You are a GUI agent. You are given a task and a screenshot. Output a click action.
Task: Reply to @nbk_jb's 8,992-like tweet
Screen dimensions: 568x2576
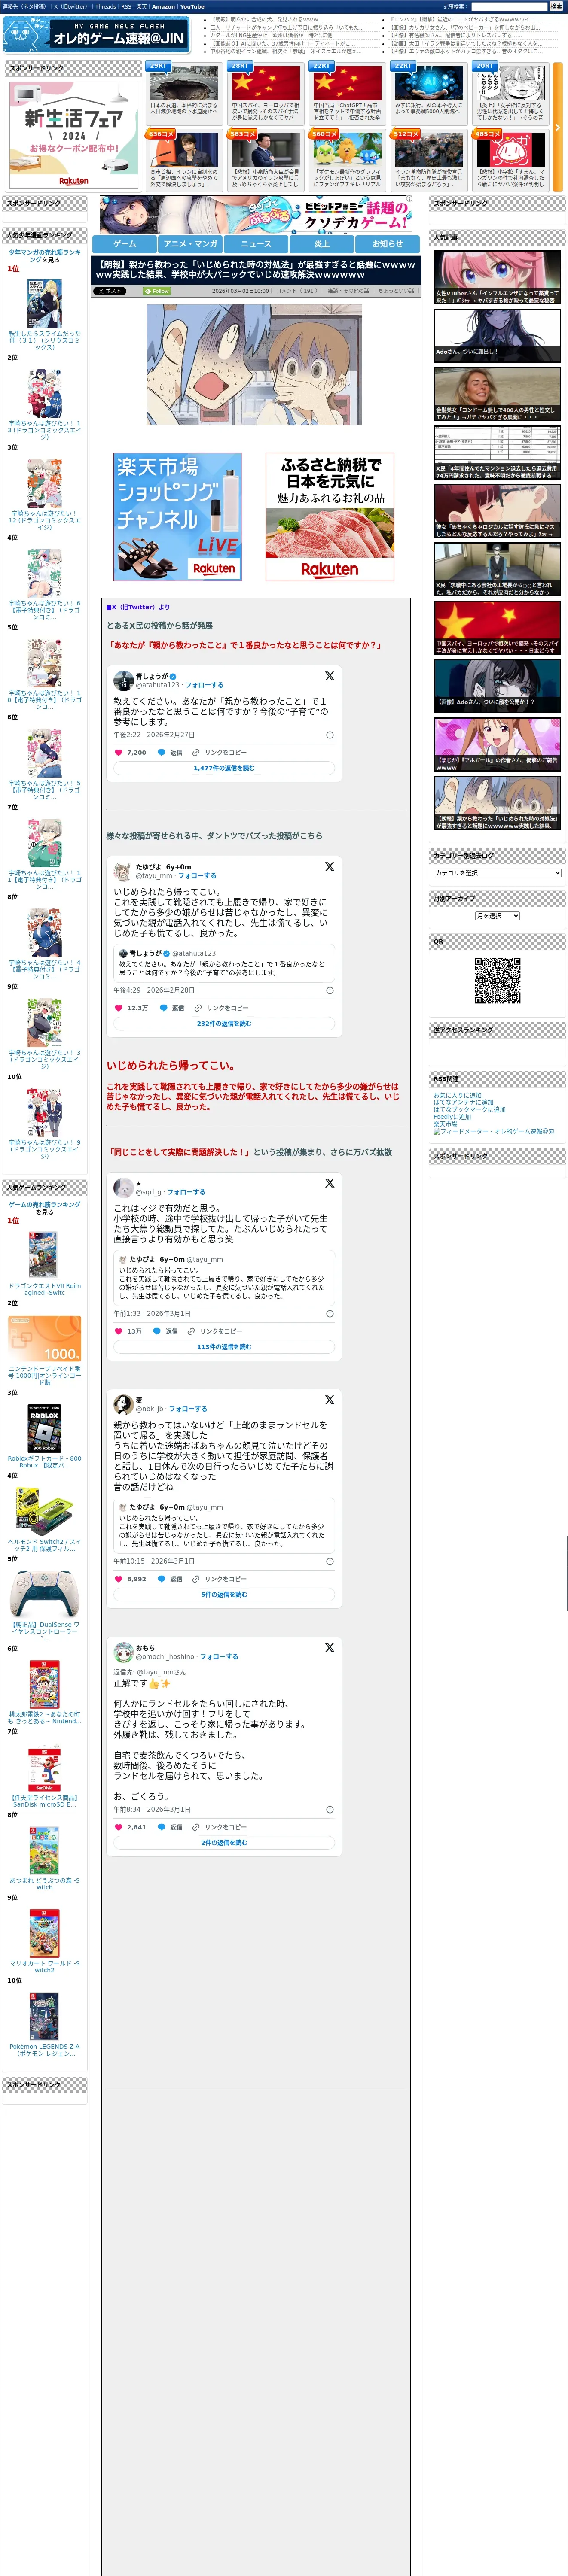point(170,1579)
